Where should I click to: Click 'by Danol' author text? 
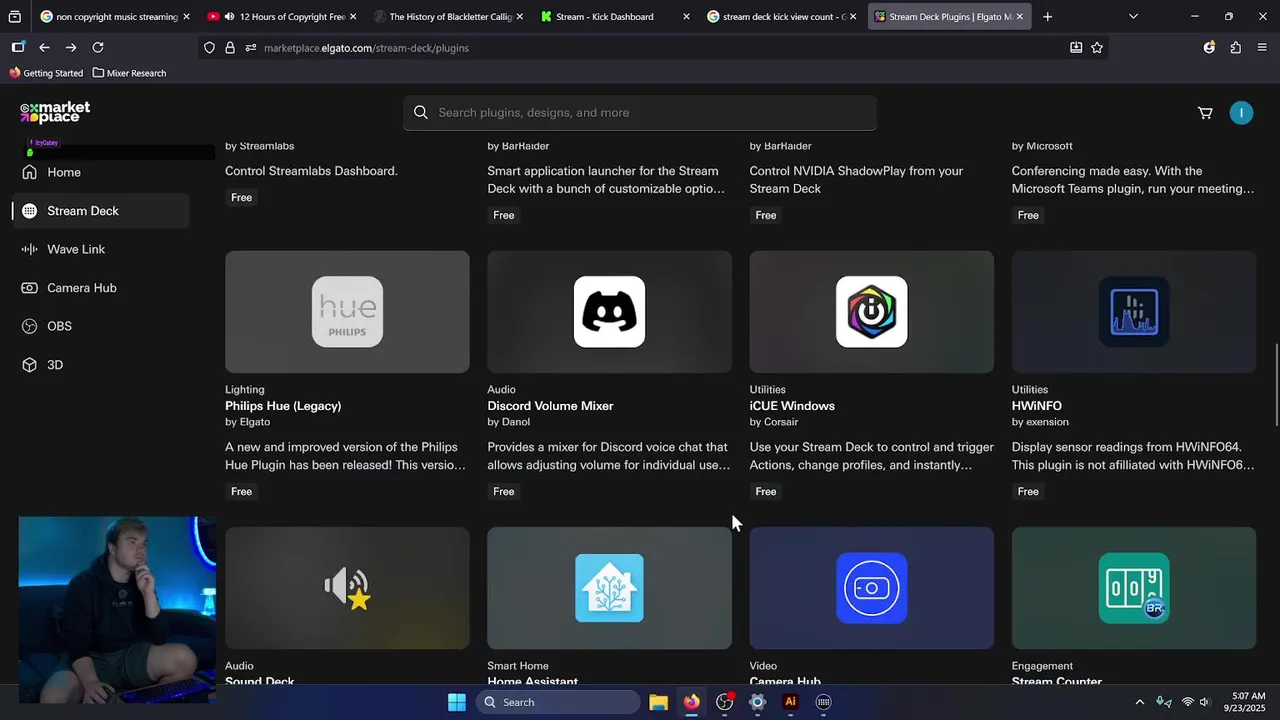click(509, 422)
